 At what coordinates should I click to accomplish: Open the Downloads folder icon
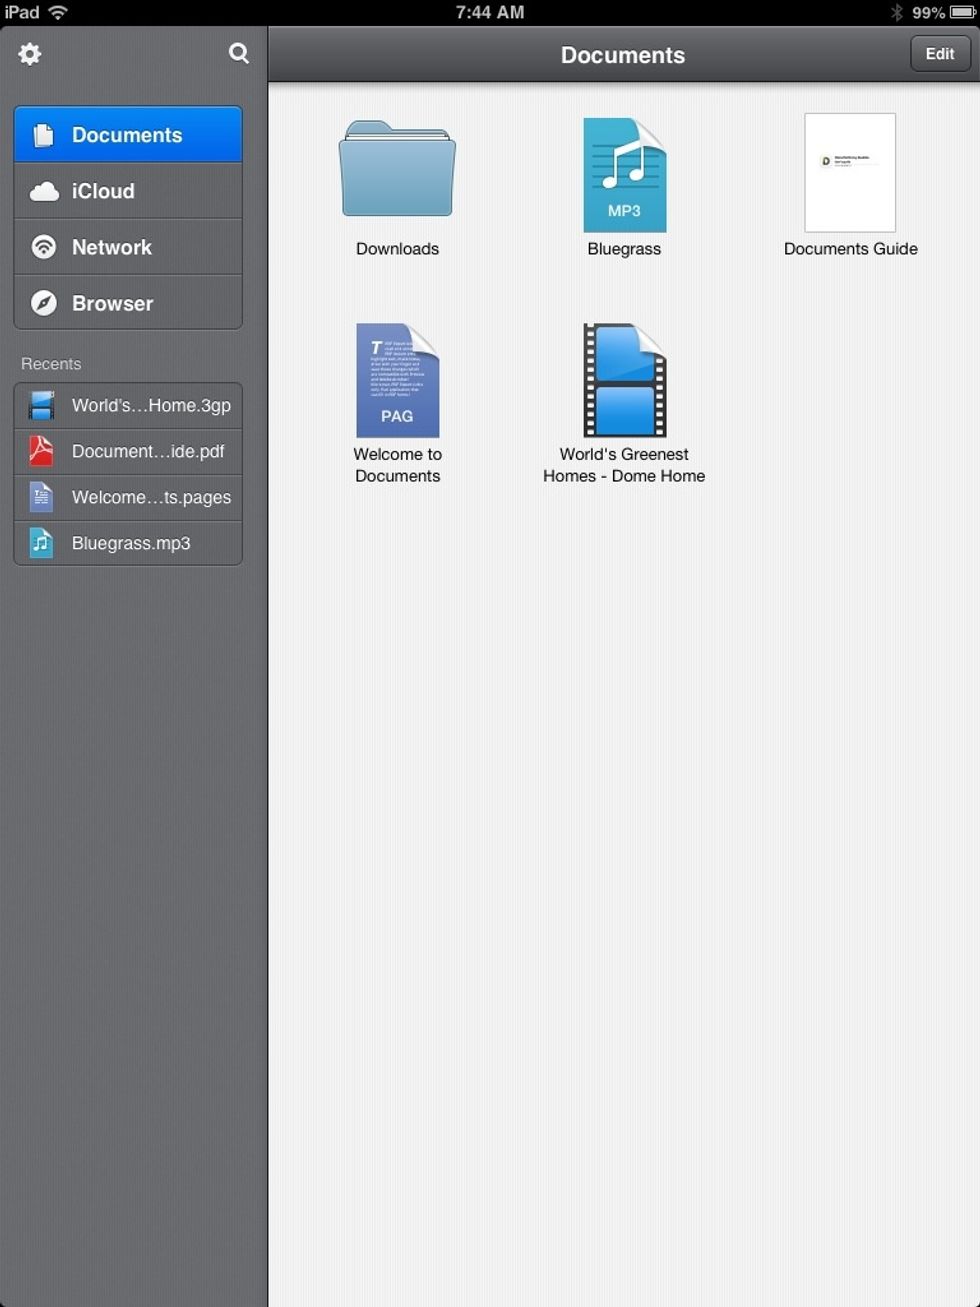click(x=397, y=168)
